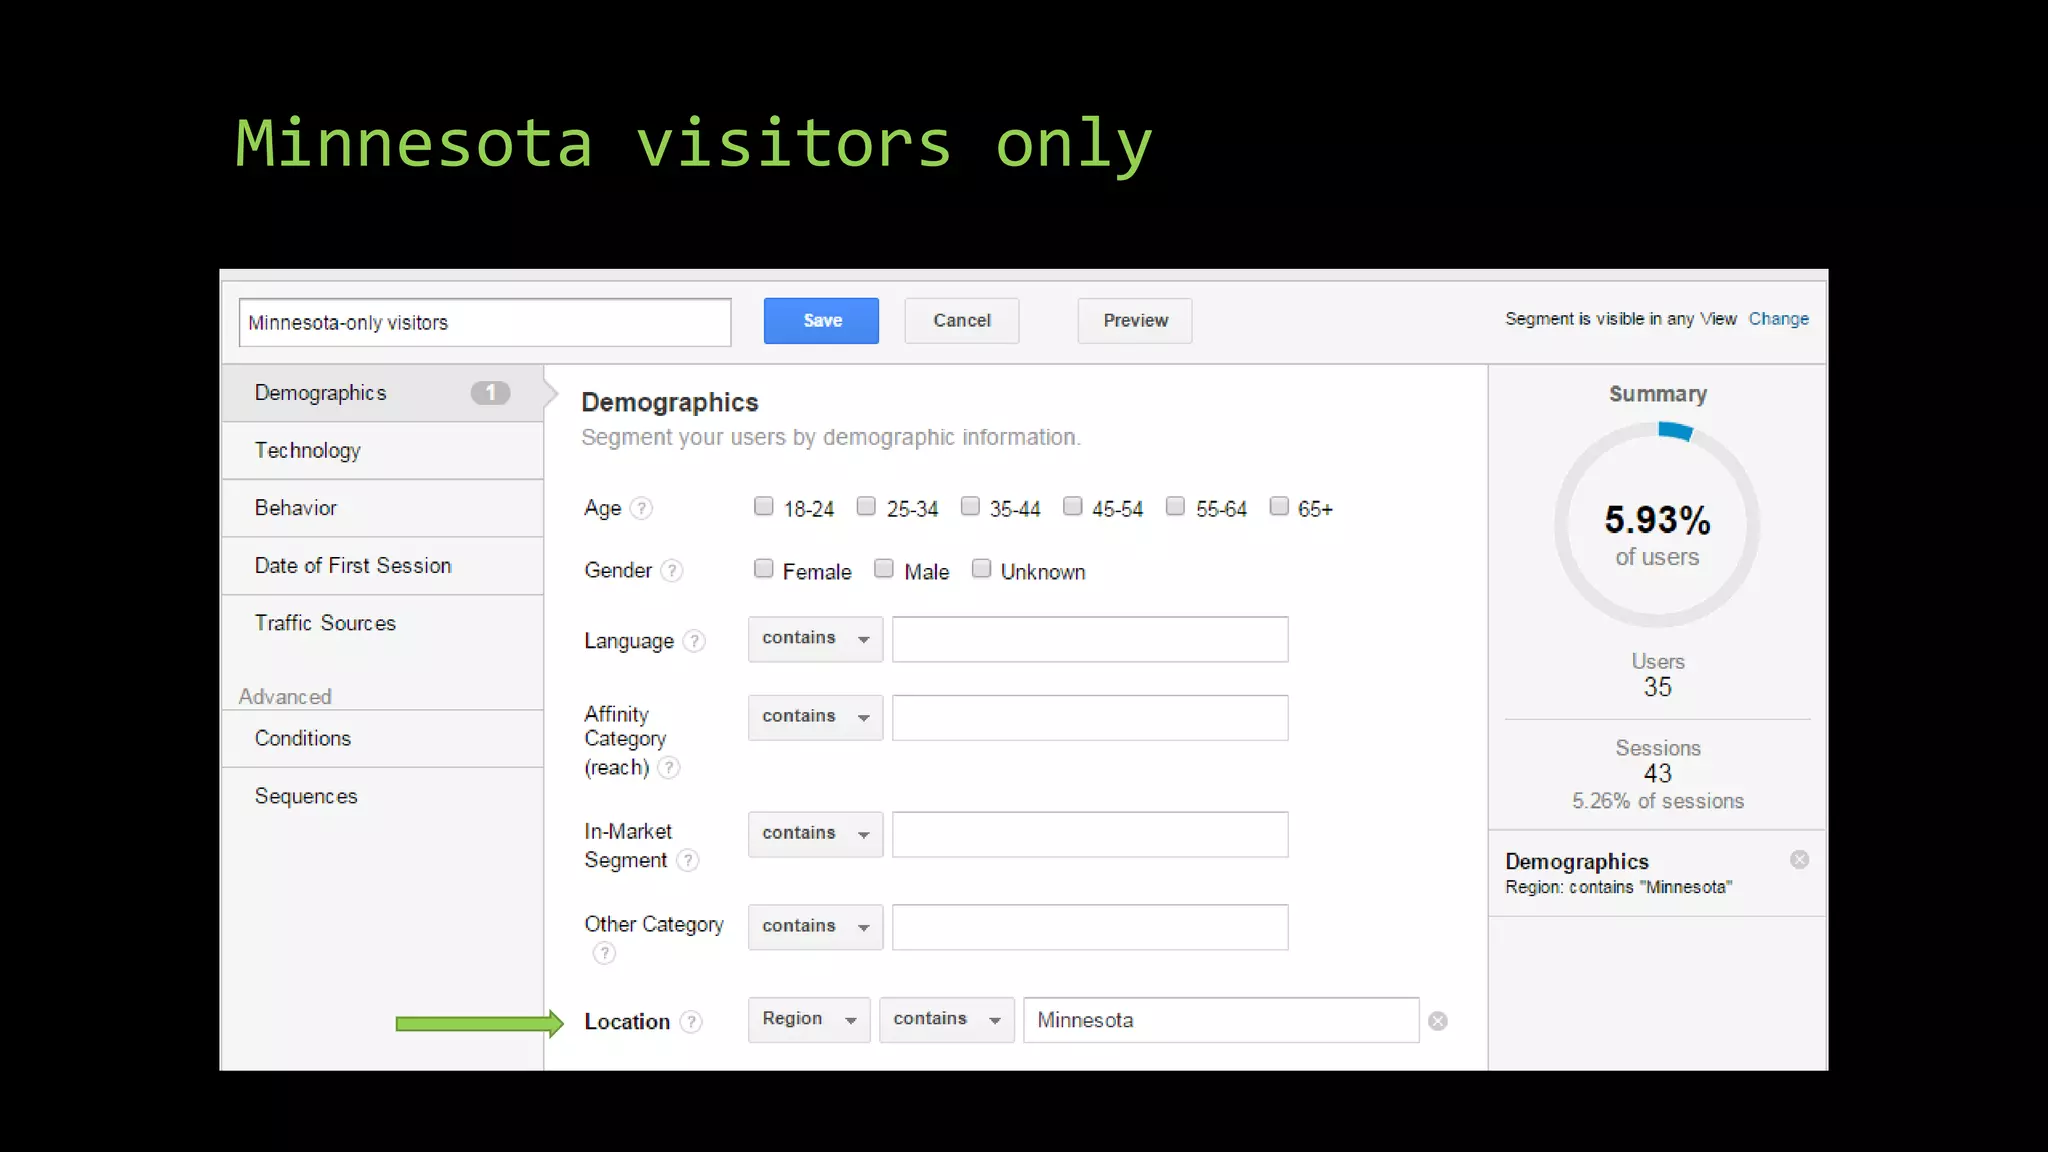Click the blue Save button
Viewport: 2048px width, 1152px height.
821,321
